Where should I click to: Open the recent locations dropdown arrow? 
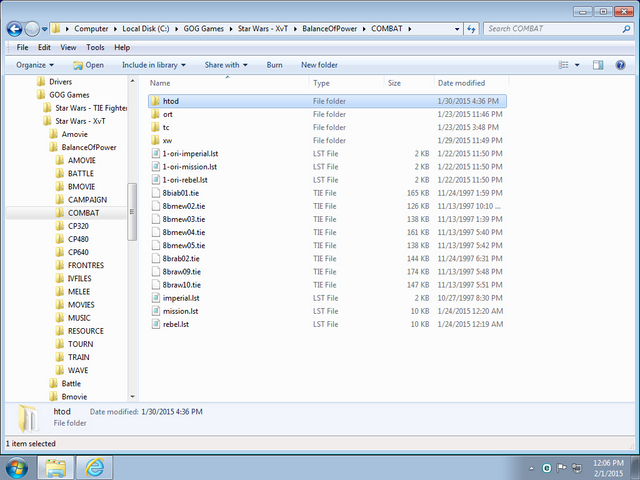[x=44, y=29]
